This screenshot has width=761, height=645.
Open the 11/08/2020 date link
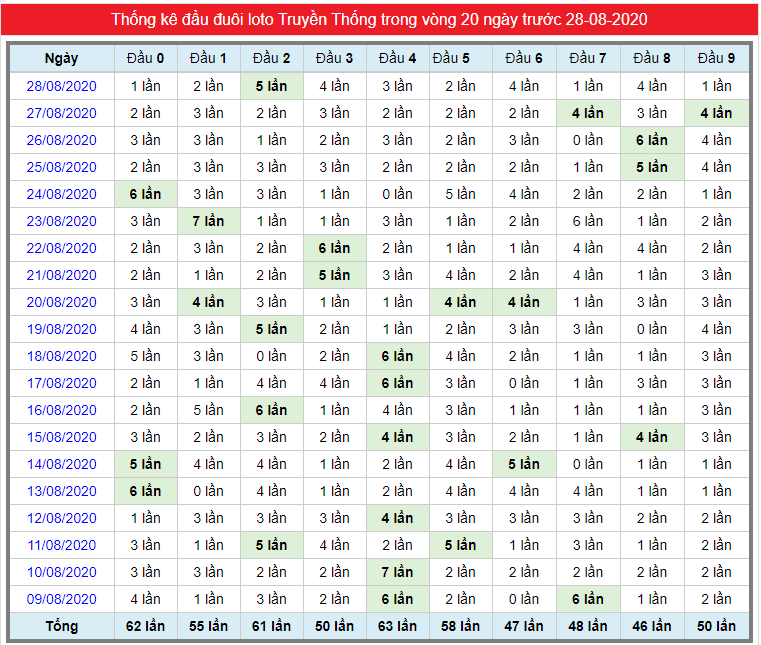click(x=62, y=545)
